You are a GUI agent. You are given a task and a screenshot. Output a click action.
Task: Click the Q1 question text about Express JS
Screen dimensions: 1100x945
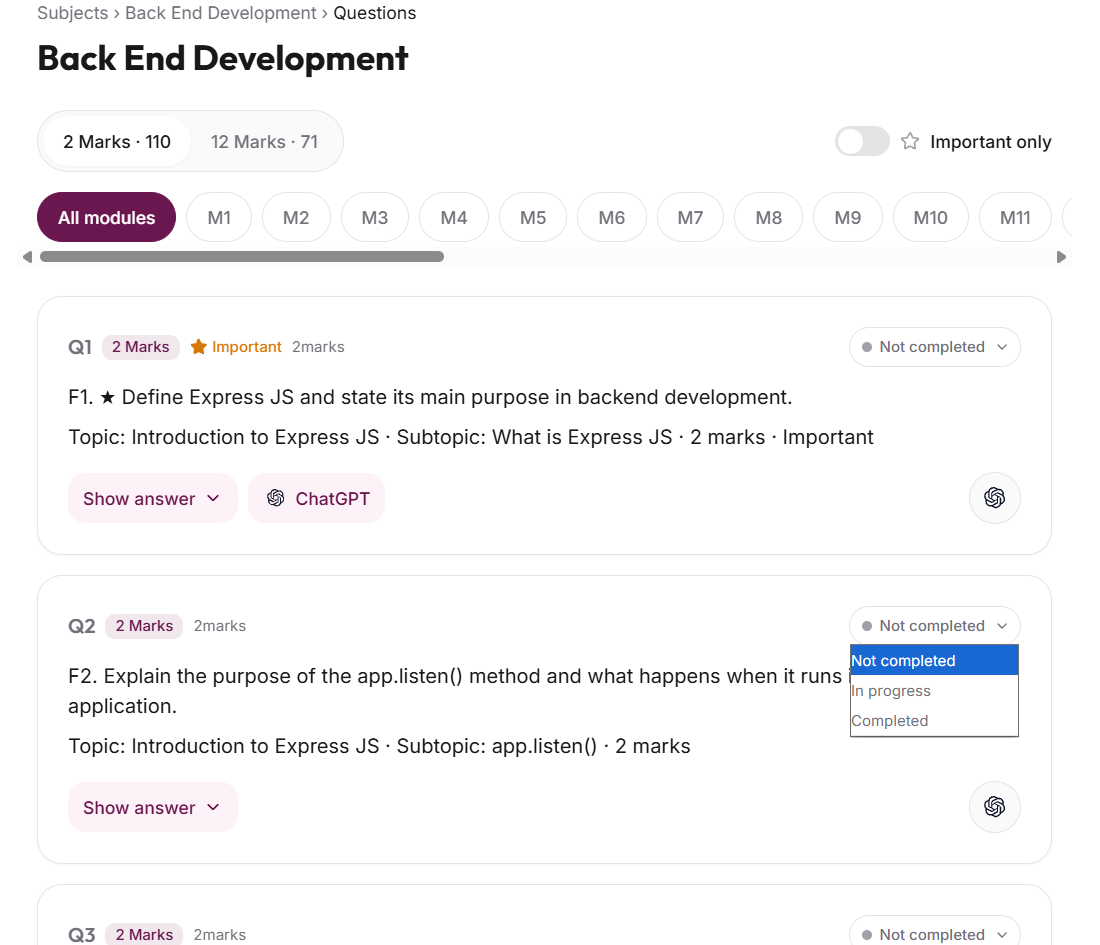point(430,397)
